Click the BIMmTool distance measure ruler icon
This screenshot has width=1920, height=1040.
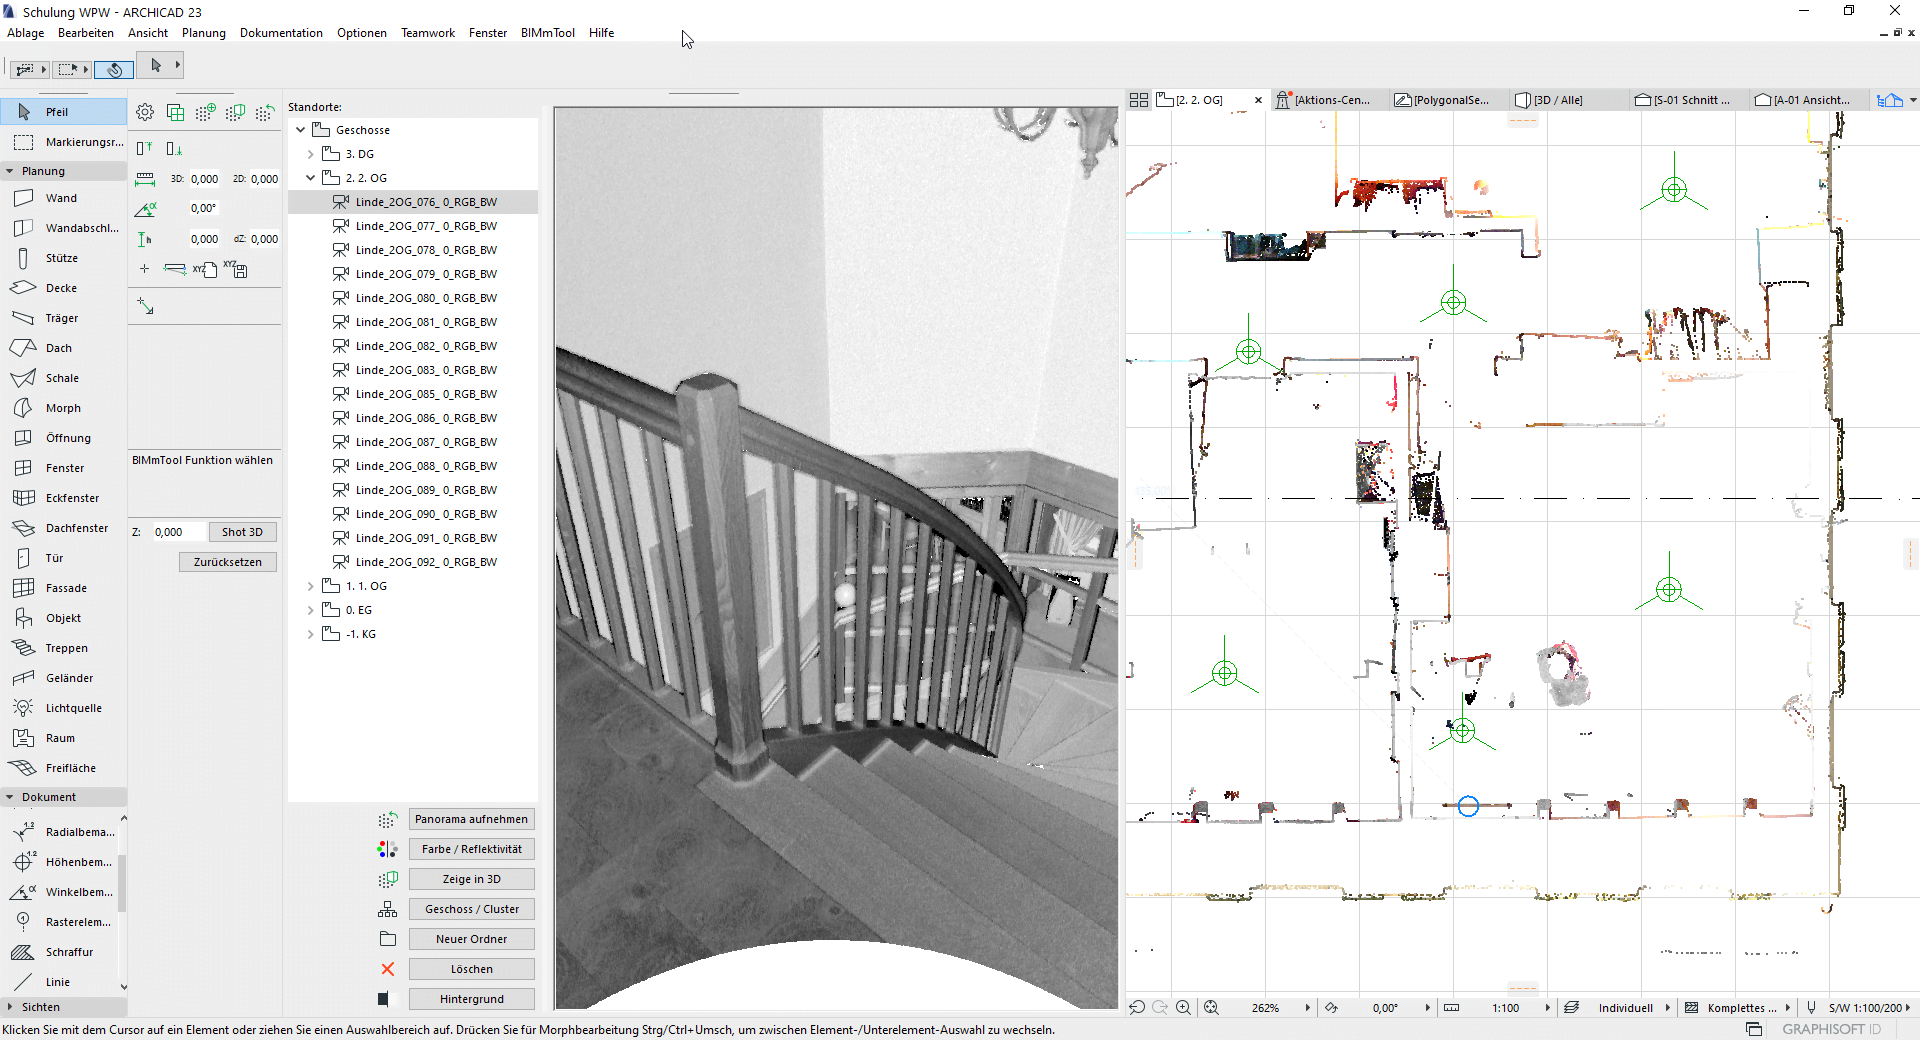pos(145,179)
